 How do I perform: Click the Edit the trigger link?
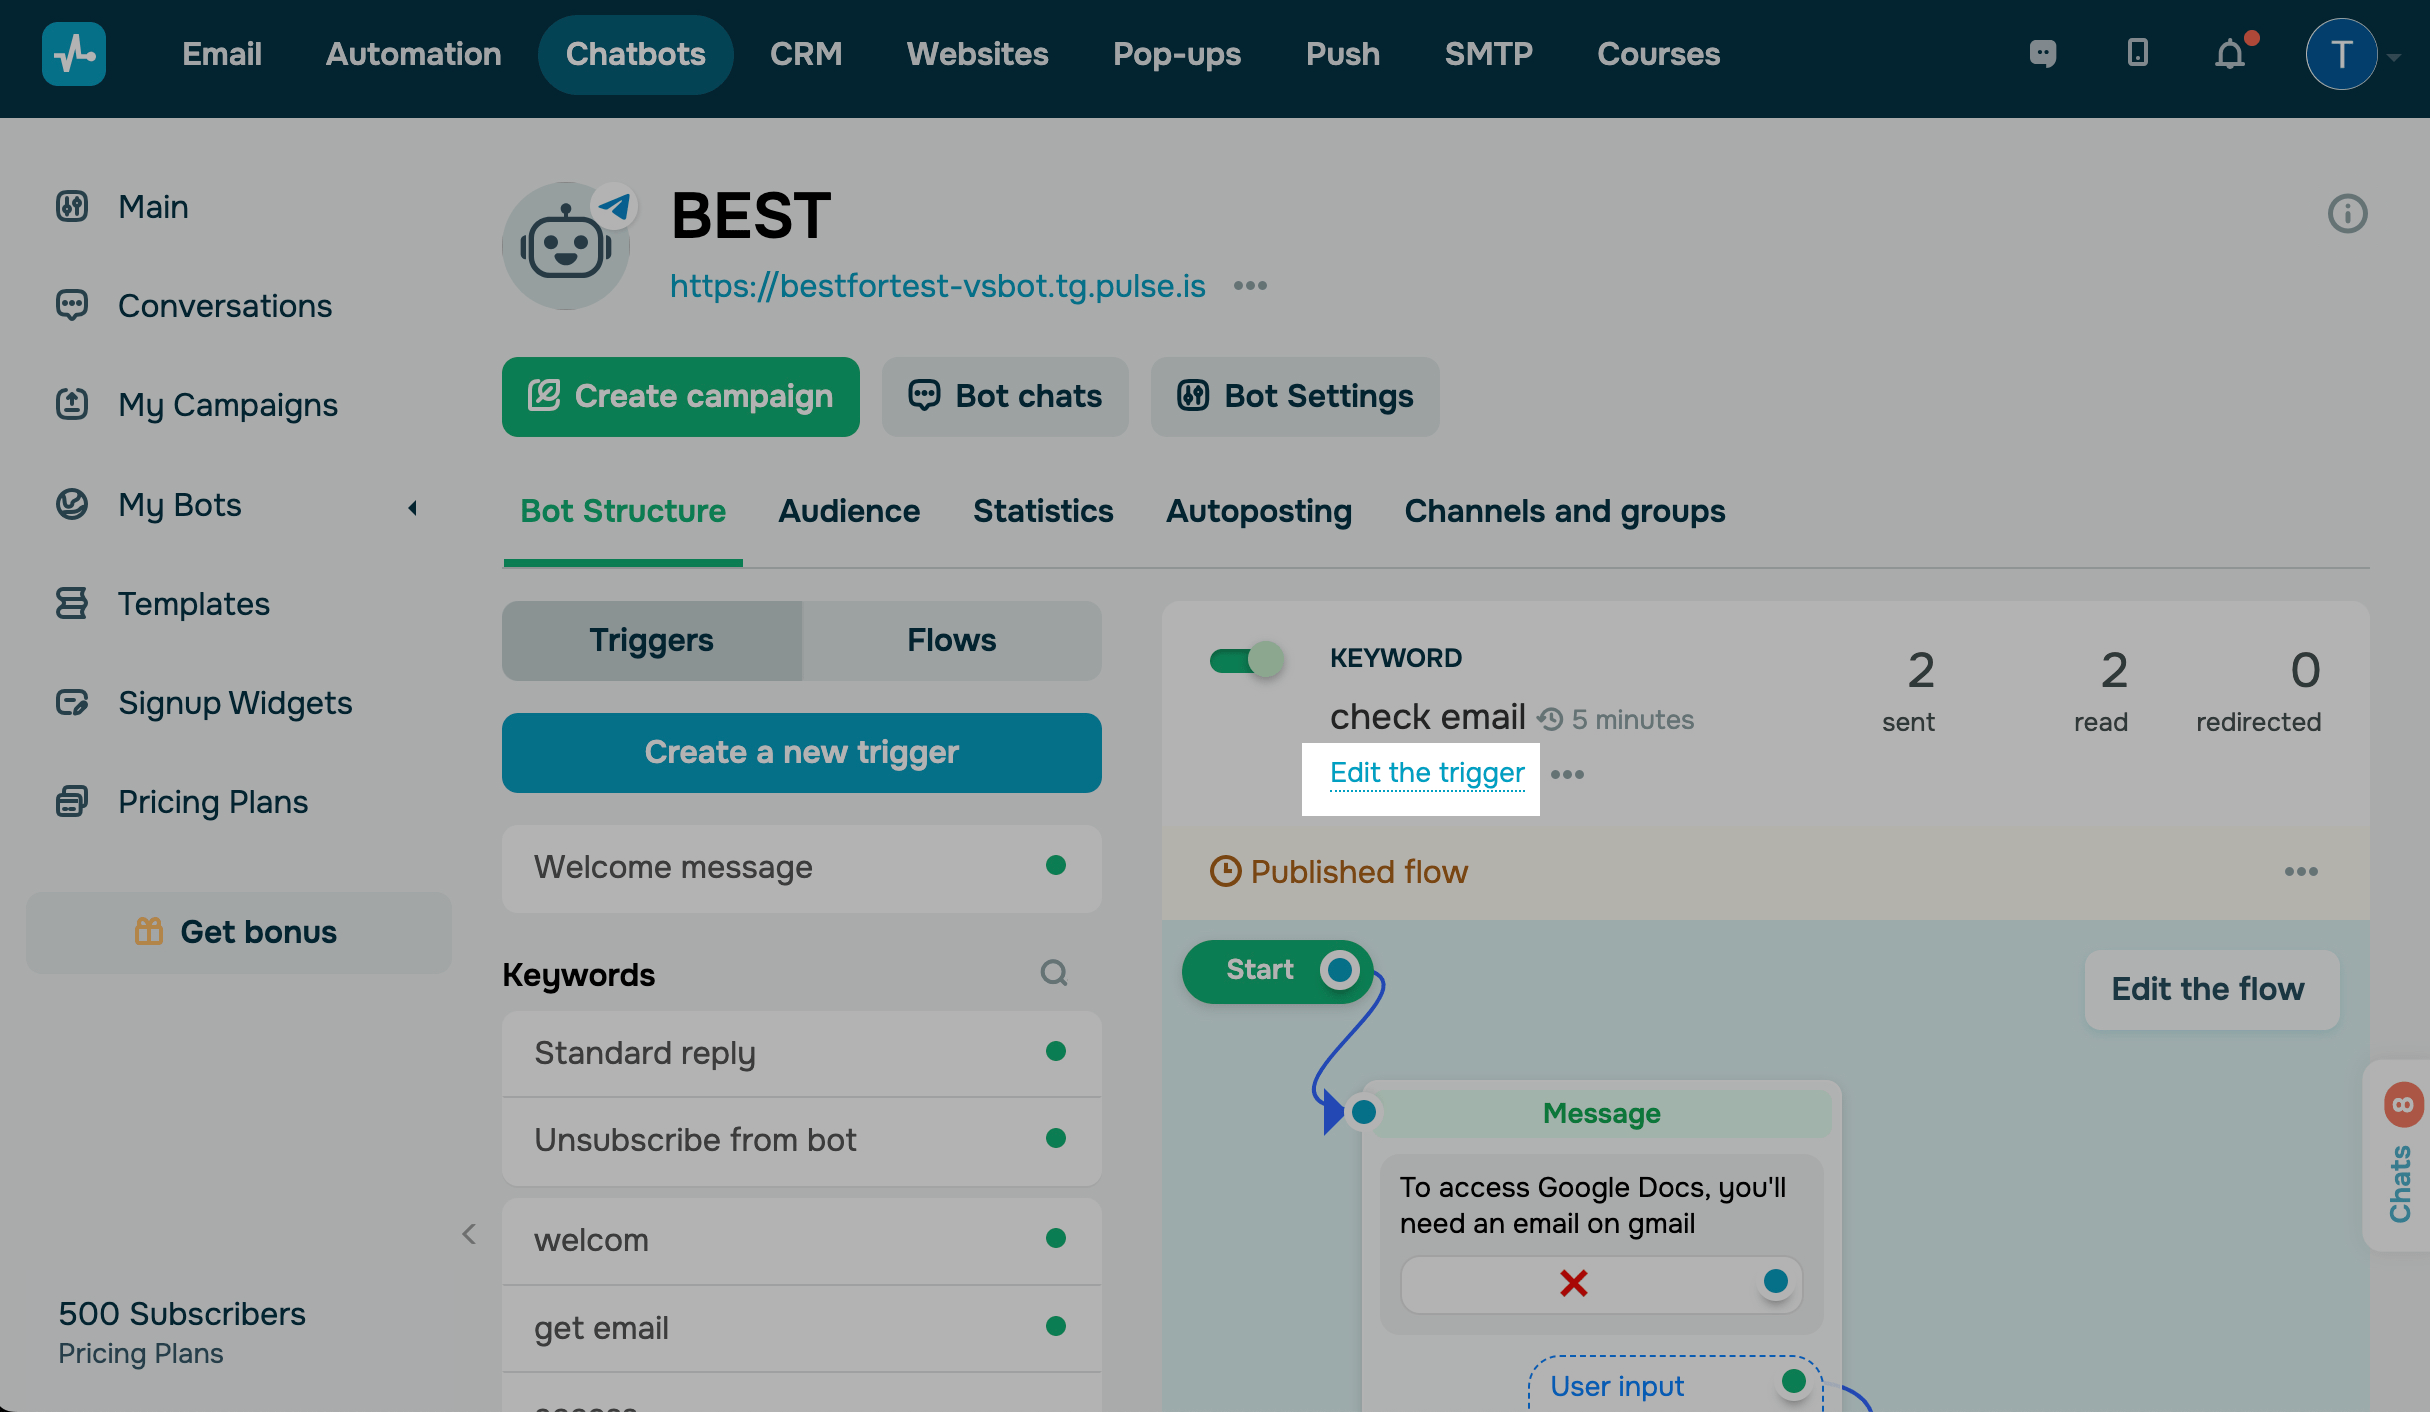point(1427,773)
